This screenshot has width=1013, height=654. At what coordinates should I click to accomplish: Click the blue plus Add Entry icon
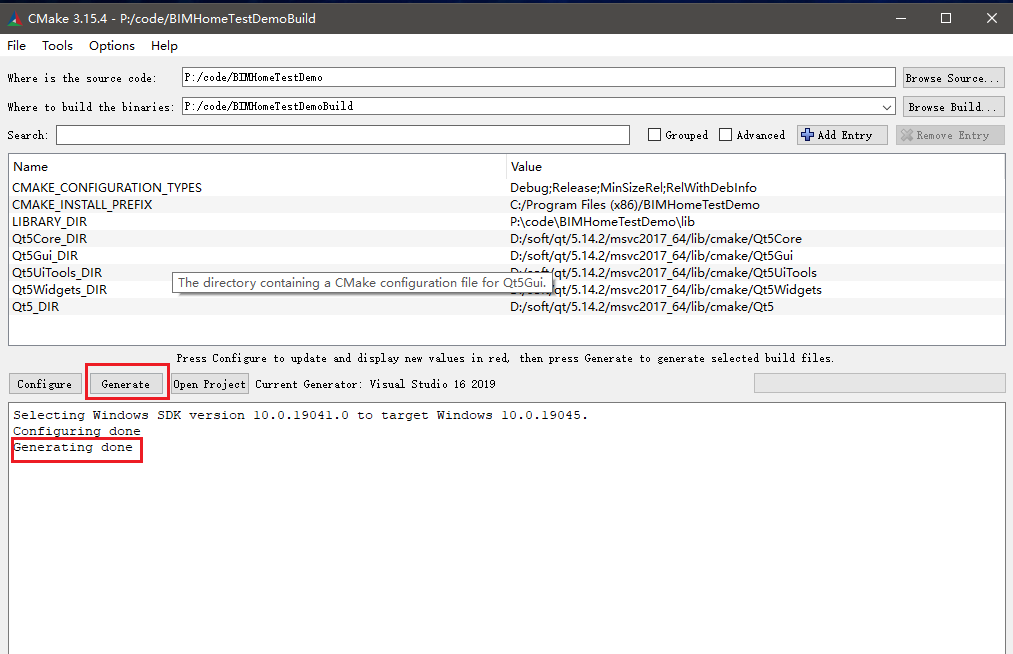[808, 135]
